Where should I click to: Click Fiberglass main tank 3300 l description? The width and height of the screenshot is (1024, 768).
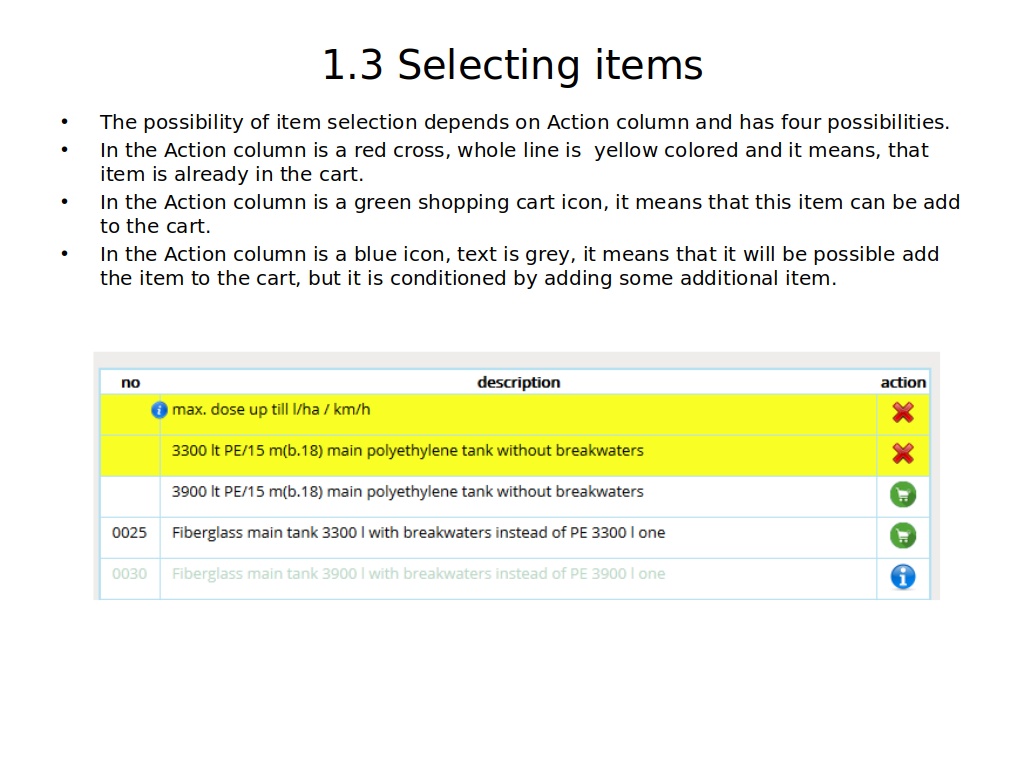click(418, 533)
